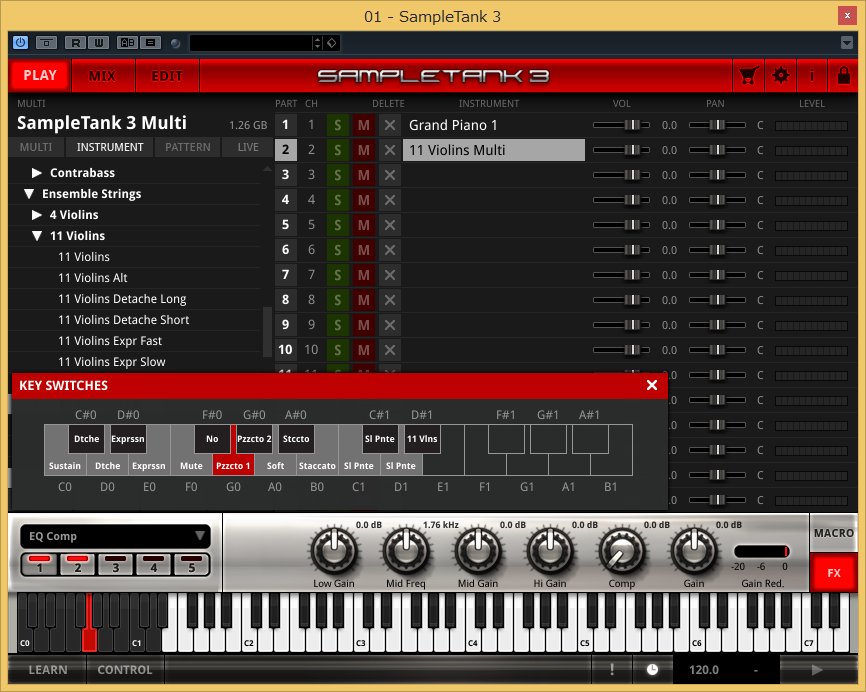The image size is (866, 692).
Task: Show info with the i icon
Action: (812, 76)
